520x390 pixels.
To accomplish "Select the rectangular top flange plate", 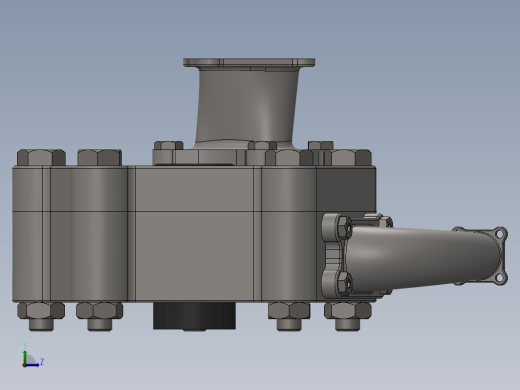I will point(249,63).
